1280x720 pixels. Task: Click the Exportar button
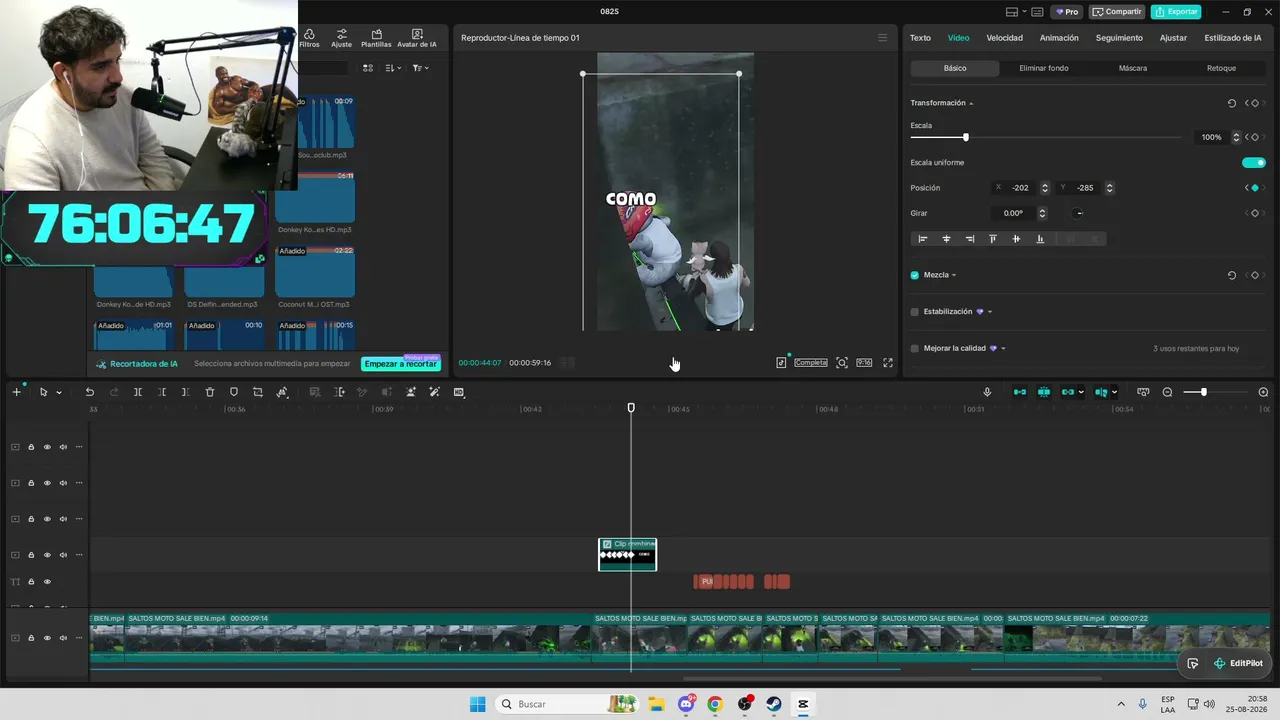(x=1176, y=12)
